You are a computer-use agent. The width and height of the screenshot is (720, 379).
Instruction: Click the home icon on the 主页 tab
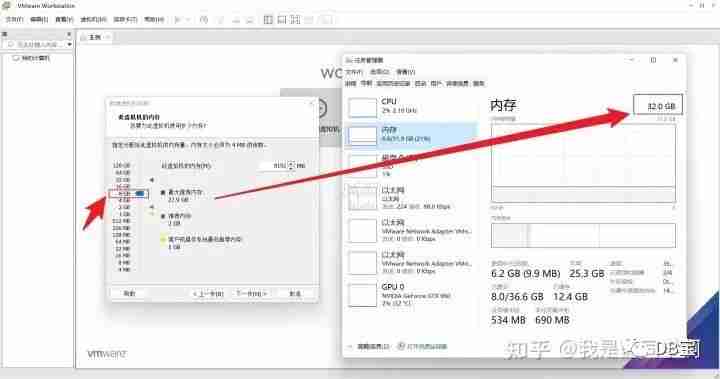coord(84,37)
